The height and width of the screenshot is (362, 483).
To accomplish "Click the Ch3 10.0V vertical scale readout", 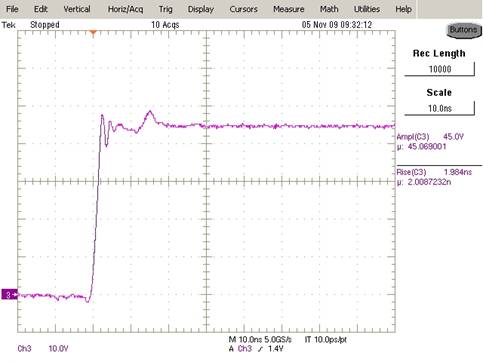I will (43, 349).
